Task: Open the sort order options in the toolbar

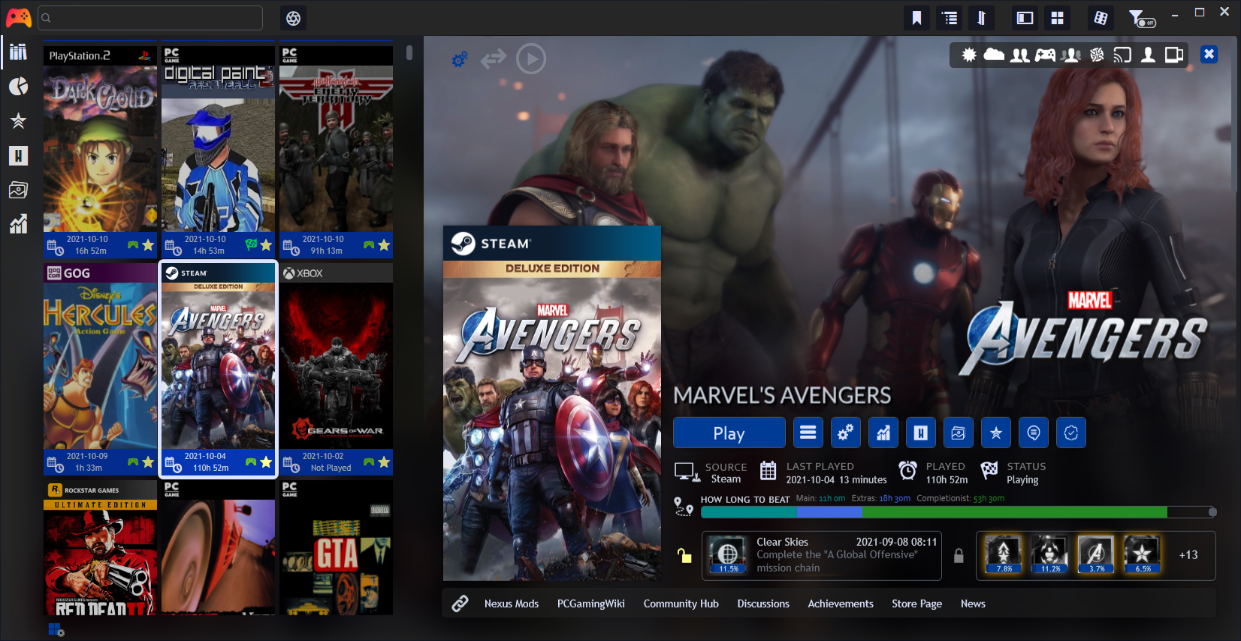Action: tap(983, 18)
